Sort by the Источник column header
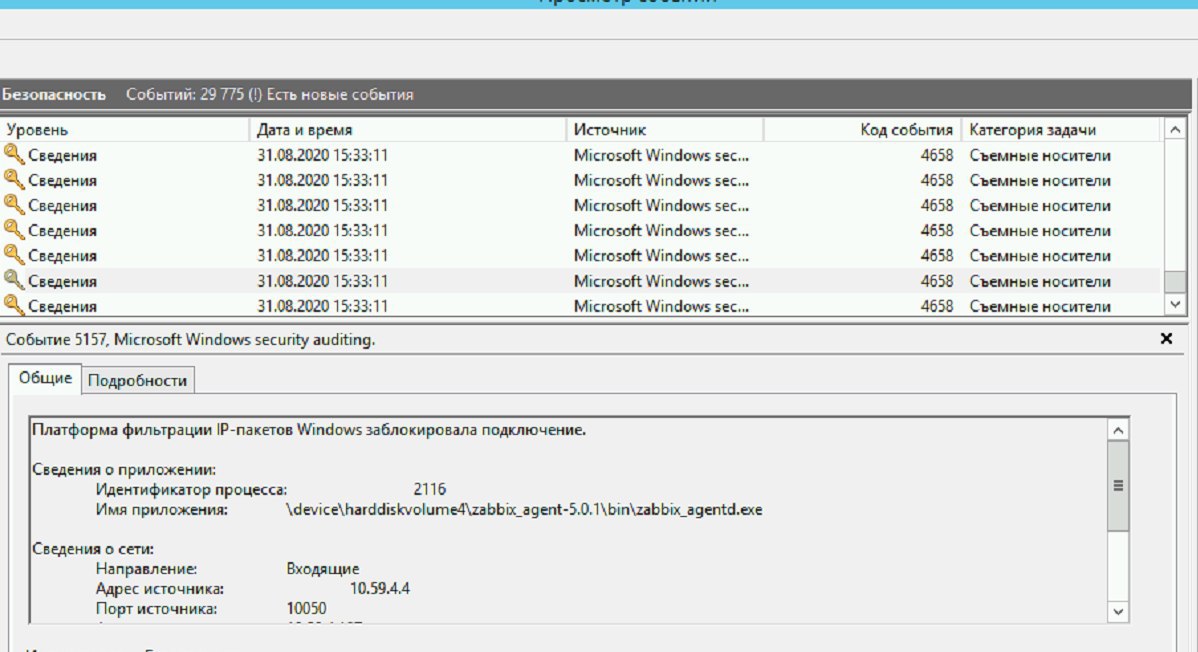This screenshot has height=652, width=1198. click(x=665, y=130)
